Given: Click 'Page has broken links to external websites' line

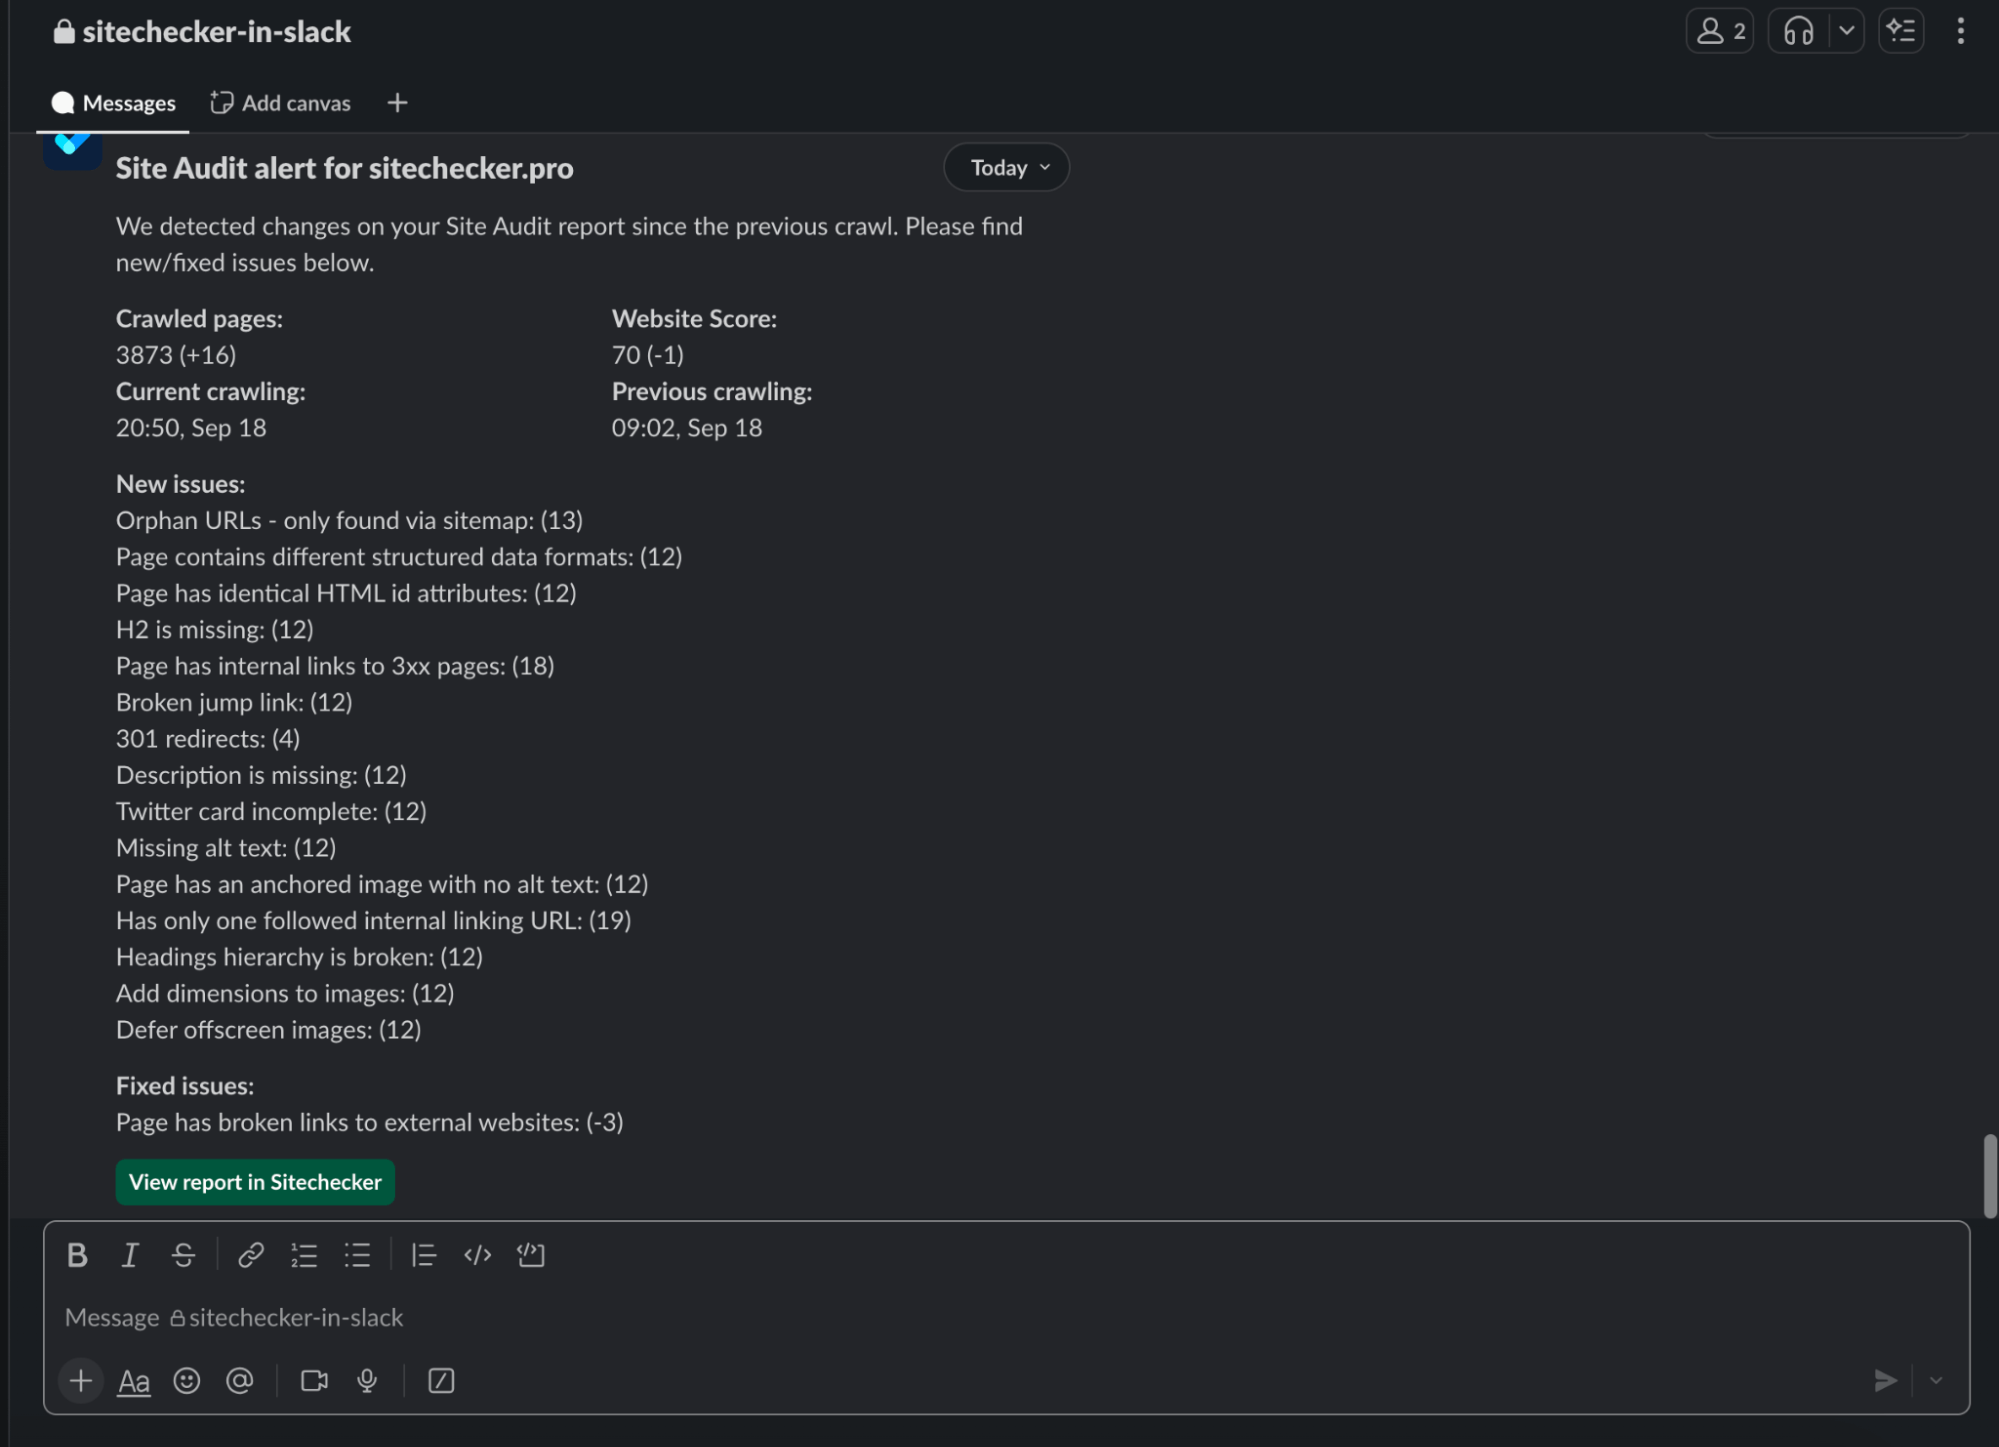Looking at the screenshot, I should tap(370, 1122).
